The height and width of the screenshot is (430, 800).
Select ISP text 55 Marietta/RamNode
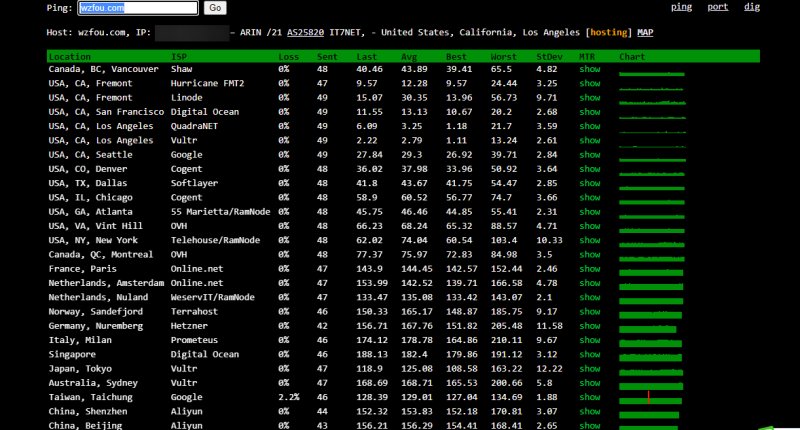point(220,212)
